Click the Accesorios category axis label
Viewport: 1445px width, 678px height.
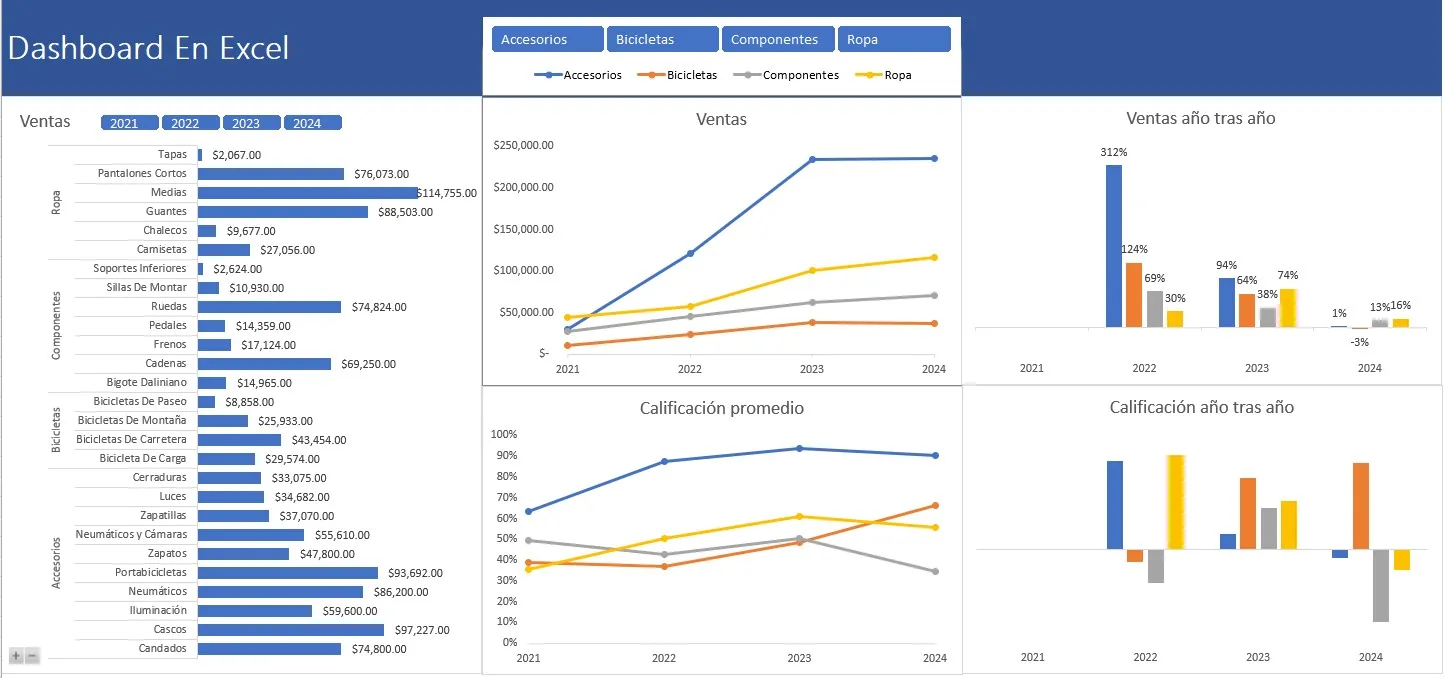click(x=56, y=563)
